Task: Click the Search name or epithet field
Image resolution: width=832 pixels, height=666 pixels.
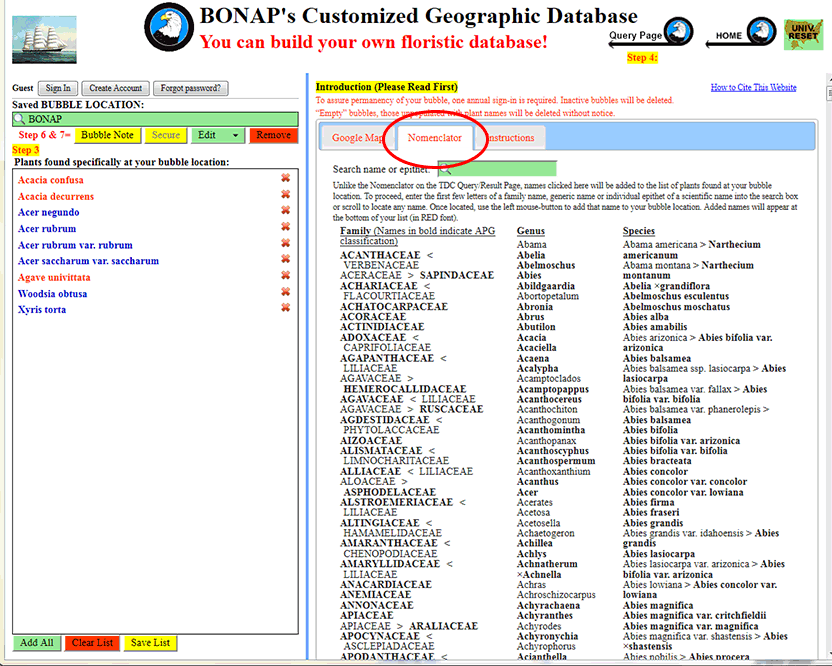Action: [x=497, y=169]
